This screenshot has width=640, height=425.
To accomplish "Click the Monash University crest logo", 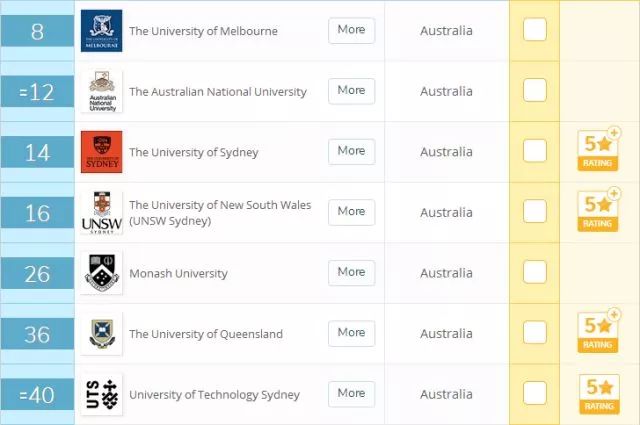I will tap(101, 273).
